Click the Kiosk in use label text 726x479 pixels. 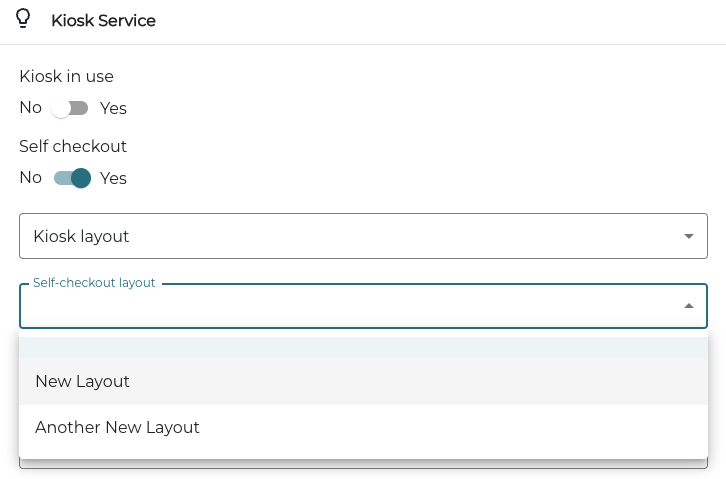click(66, 76)
